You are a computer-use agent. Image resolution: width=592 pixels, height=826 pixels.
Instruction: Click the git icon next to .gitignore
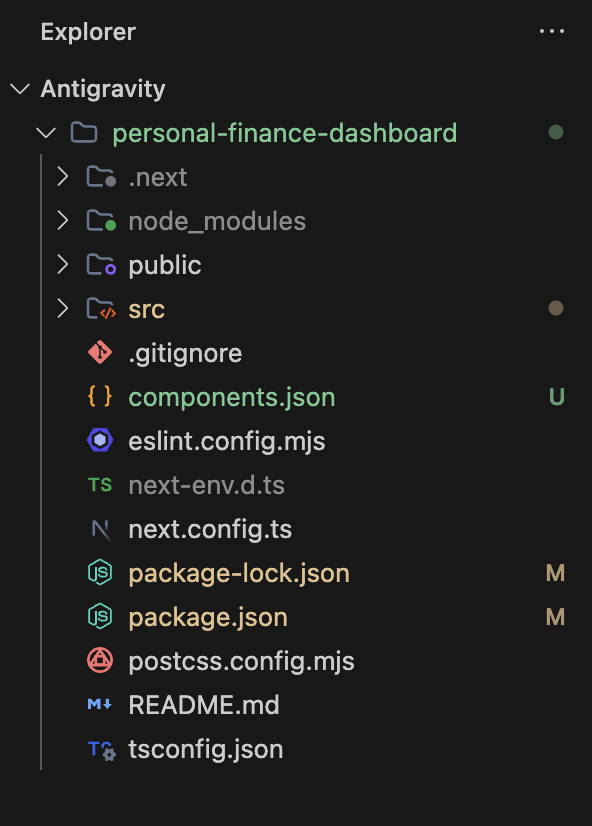click(99, 352)
